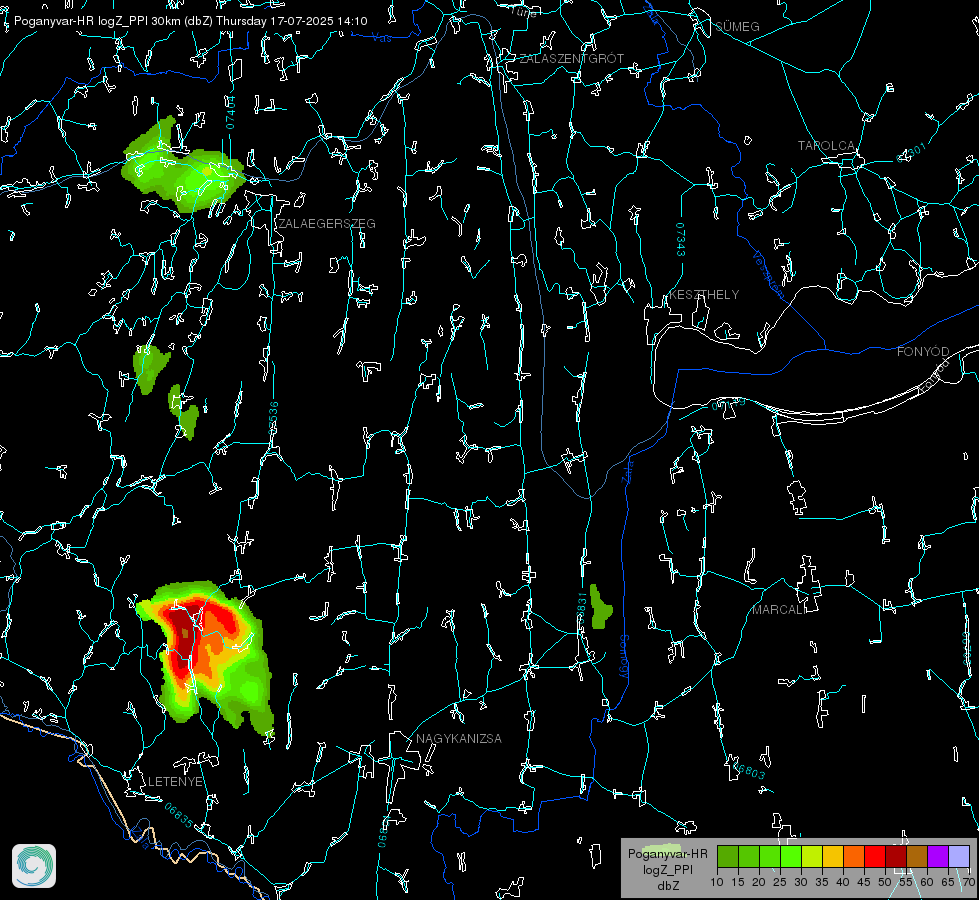The height and width of the screenshot is (900, 979).
Task: Click the small green echo beside road 06831
Action: tap(600, 606)
